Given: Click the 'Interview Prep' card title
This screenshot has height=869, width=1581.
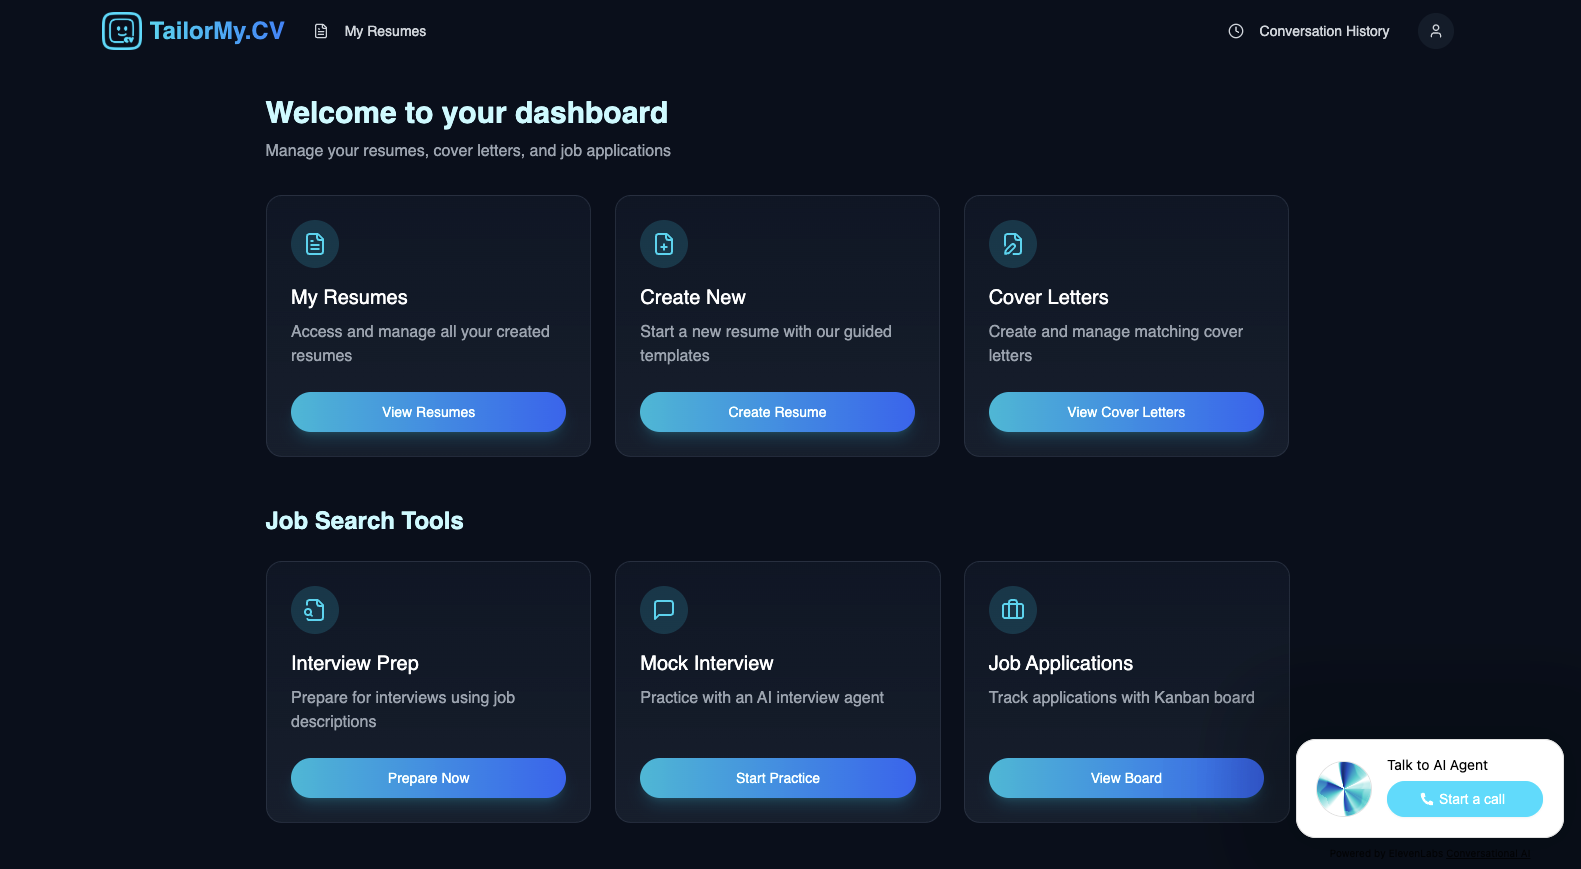Looking at the screenshot, I should (x=355, y=663).
